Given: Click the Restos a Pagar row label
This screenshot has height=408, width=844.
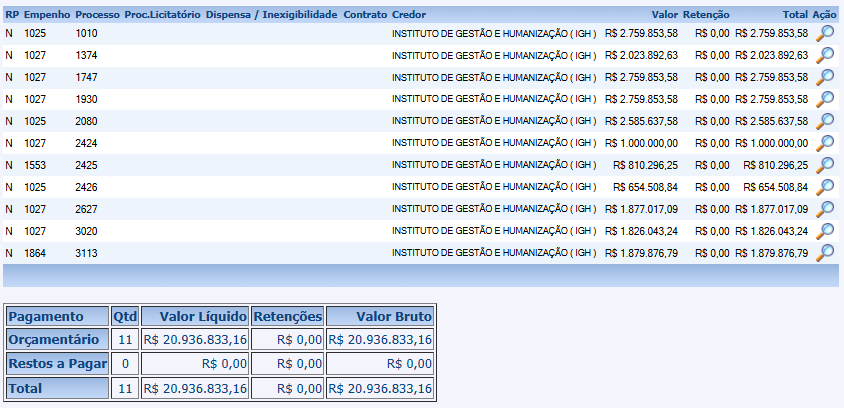Looking at the screenshot, I should pos(57,364).
